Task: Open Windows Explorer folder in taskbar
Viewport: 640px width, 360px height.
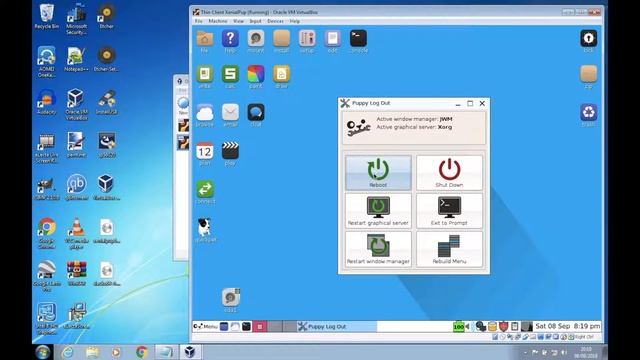Action: click(x=92, y=352)
